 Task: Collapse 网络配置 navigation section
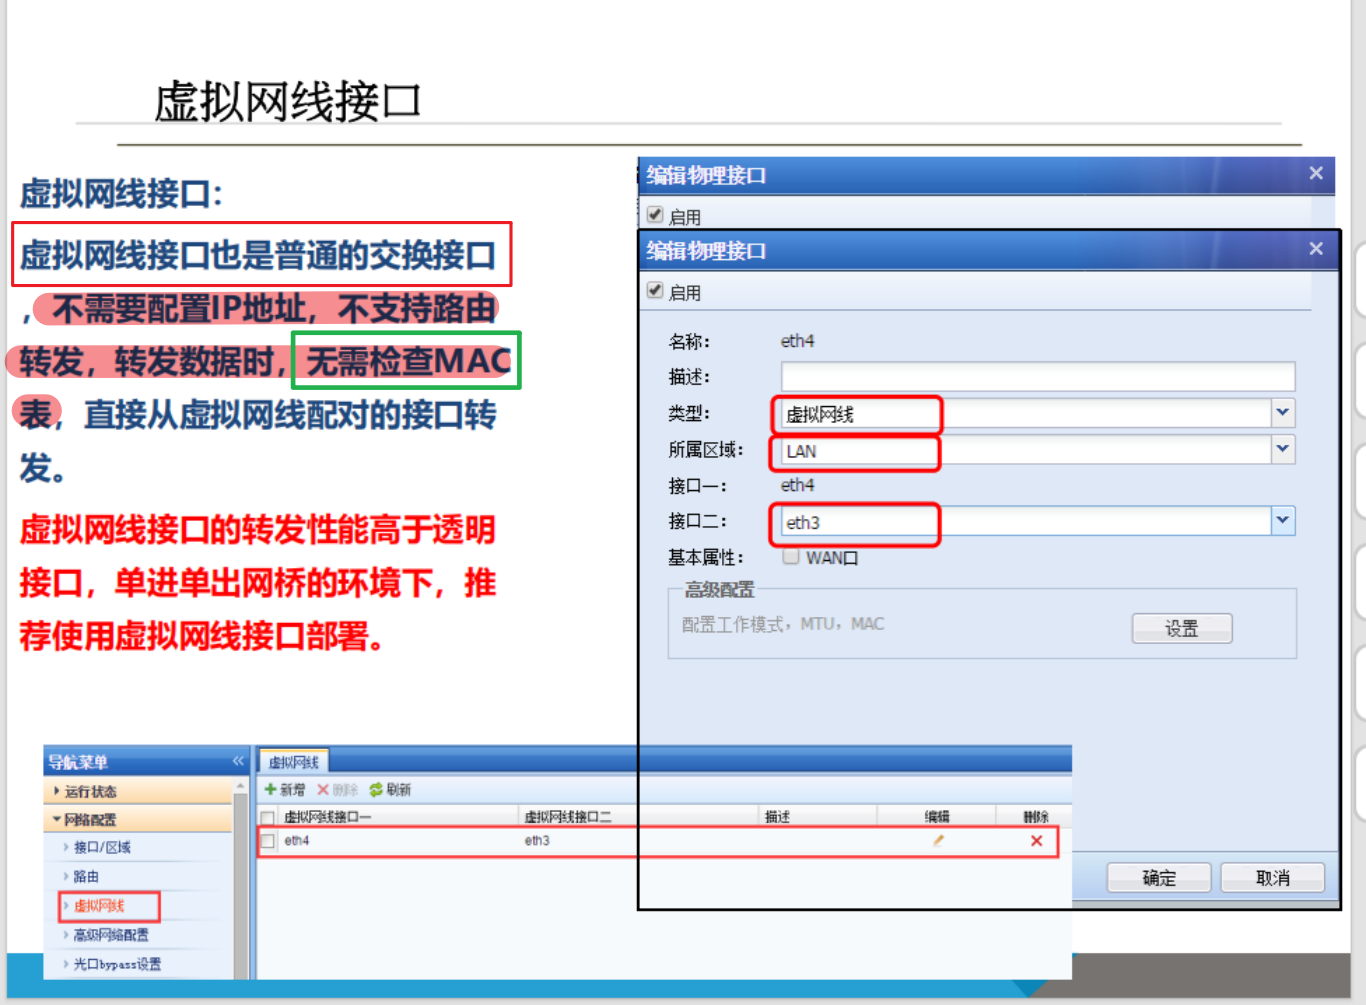[x=139, y=819]
